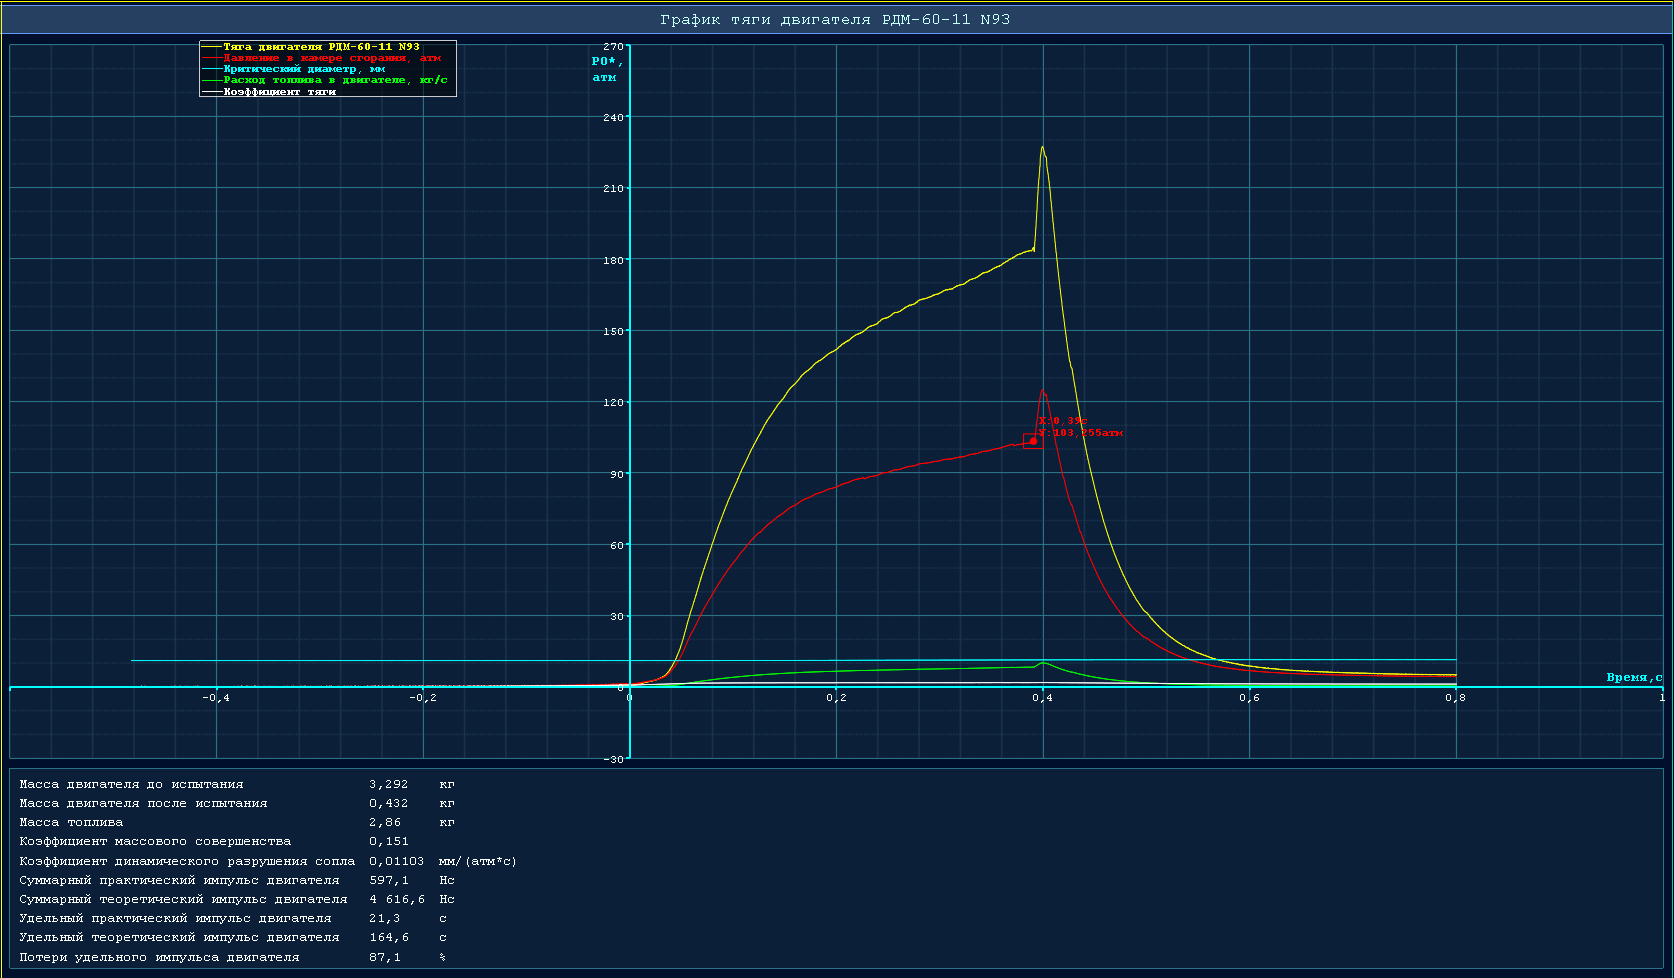Image resolution: width=1674 pixels, height=978 pixels.
Task: Click the value 2,86 кг
Action: pos(412,822)
